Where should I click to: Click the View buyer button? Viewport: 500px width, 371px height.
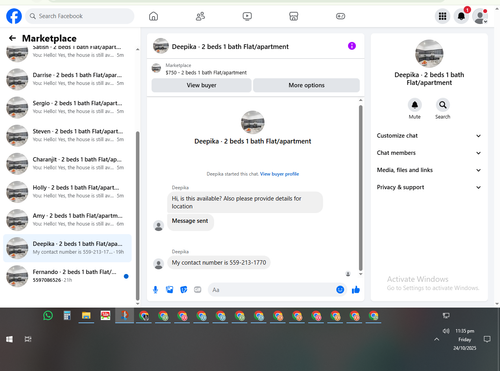(x=201, y=85)
